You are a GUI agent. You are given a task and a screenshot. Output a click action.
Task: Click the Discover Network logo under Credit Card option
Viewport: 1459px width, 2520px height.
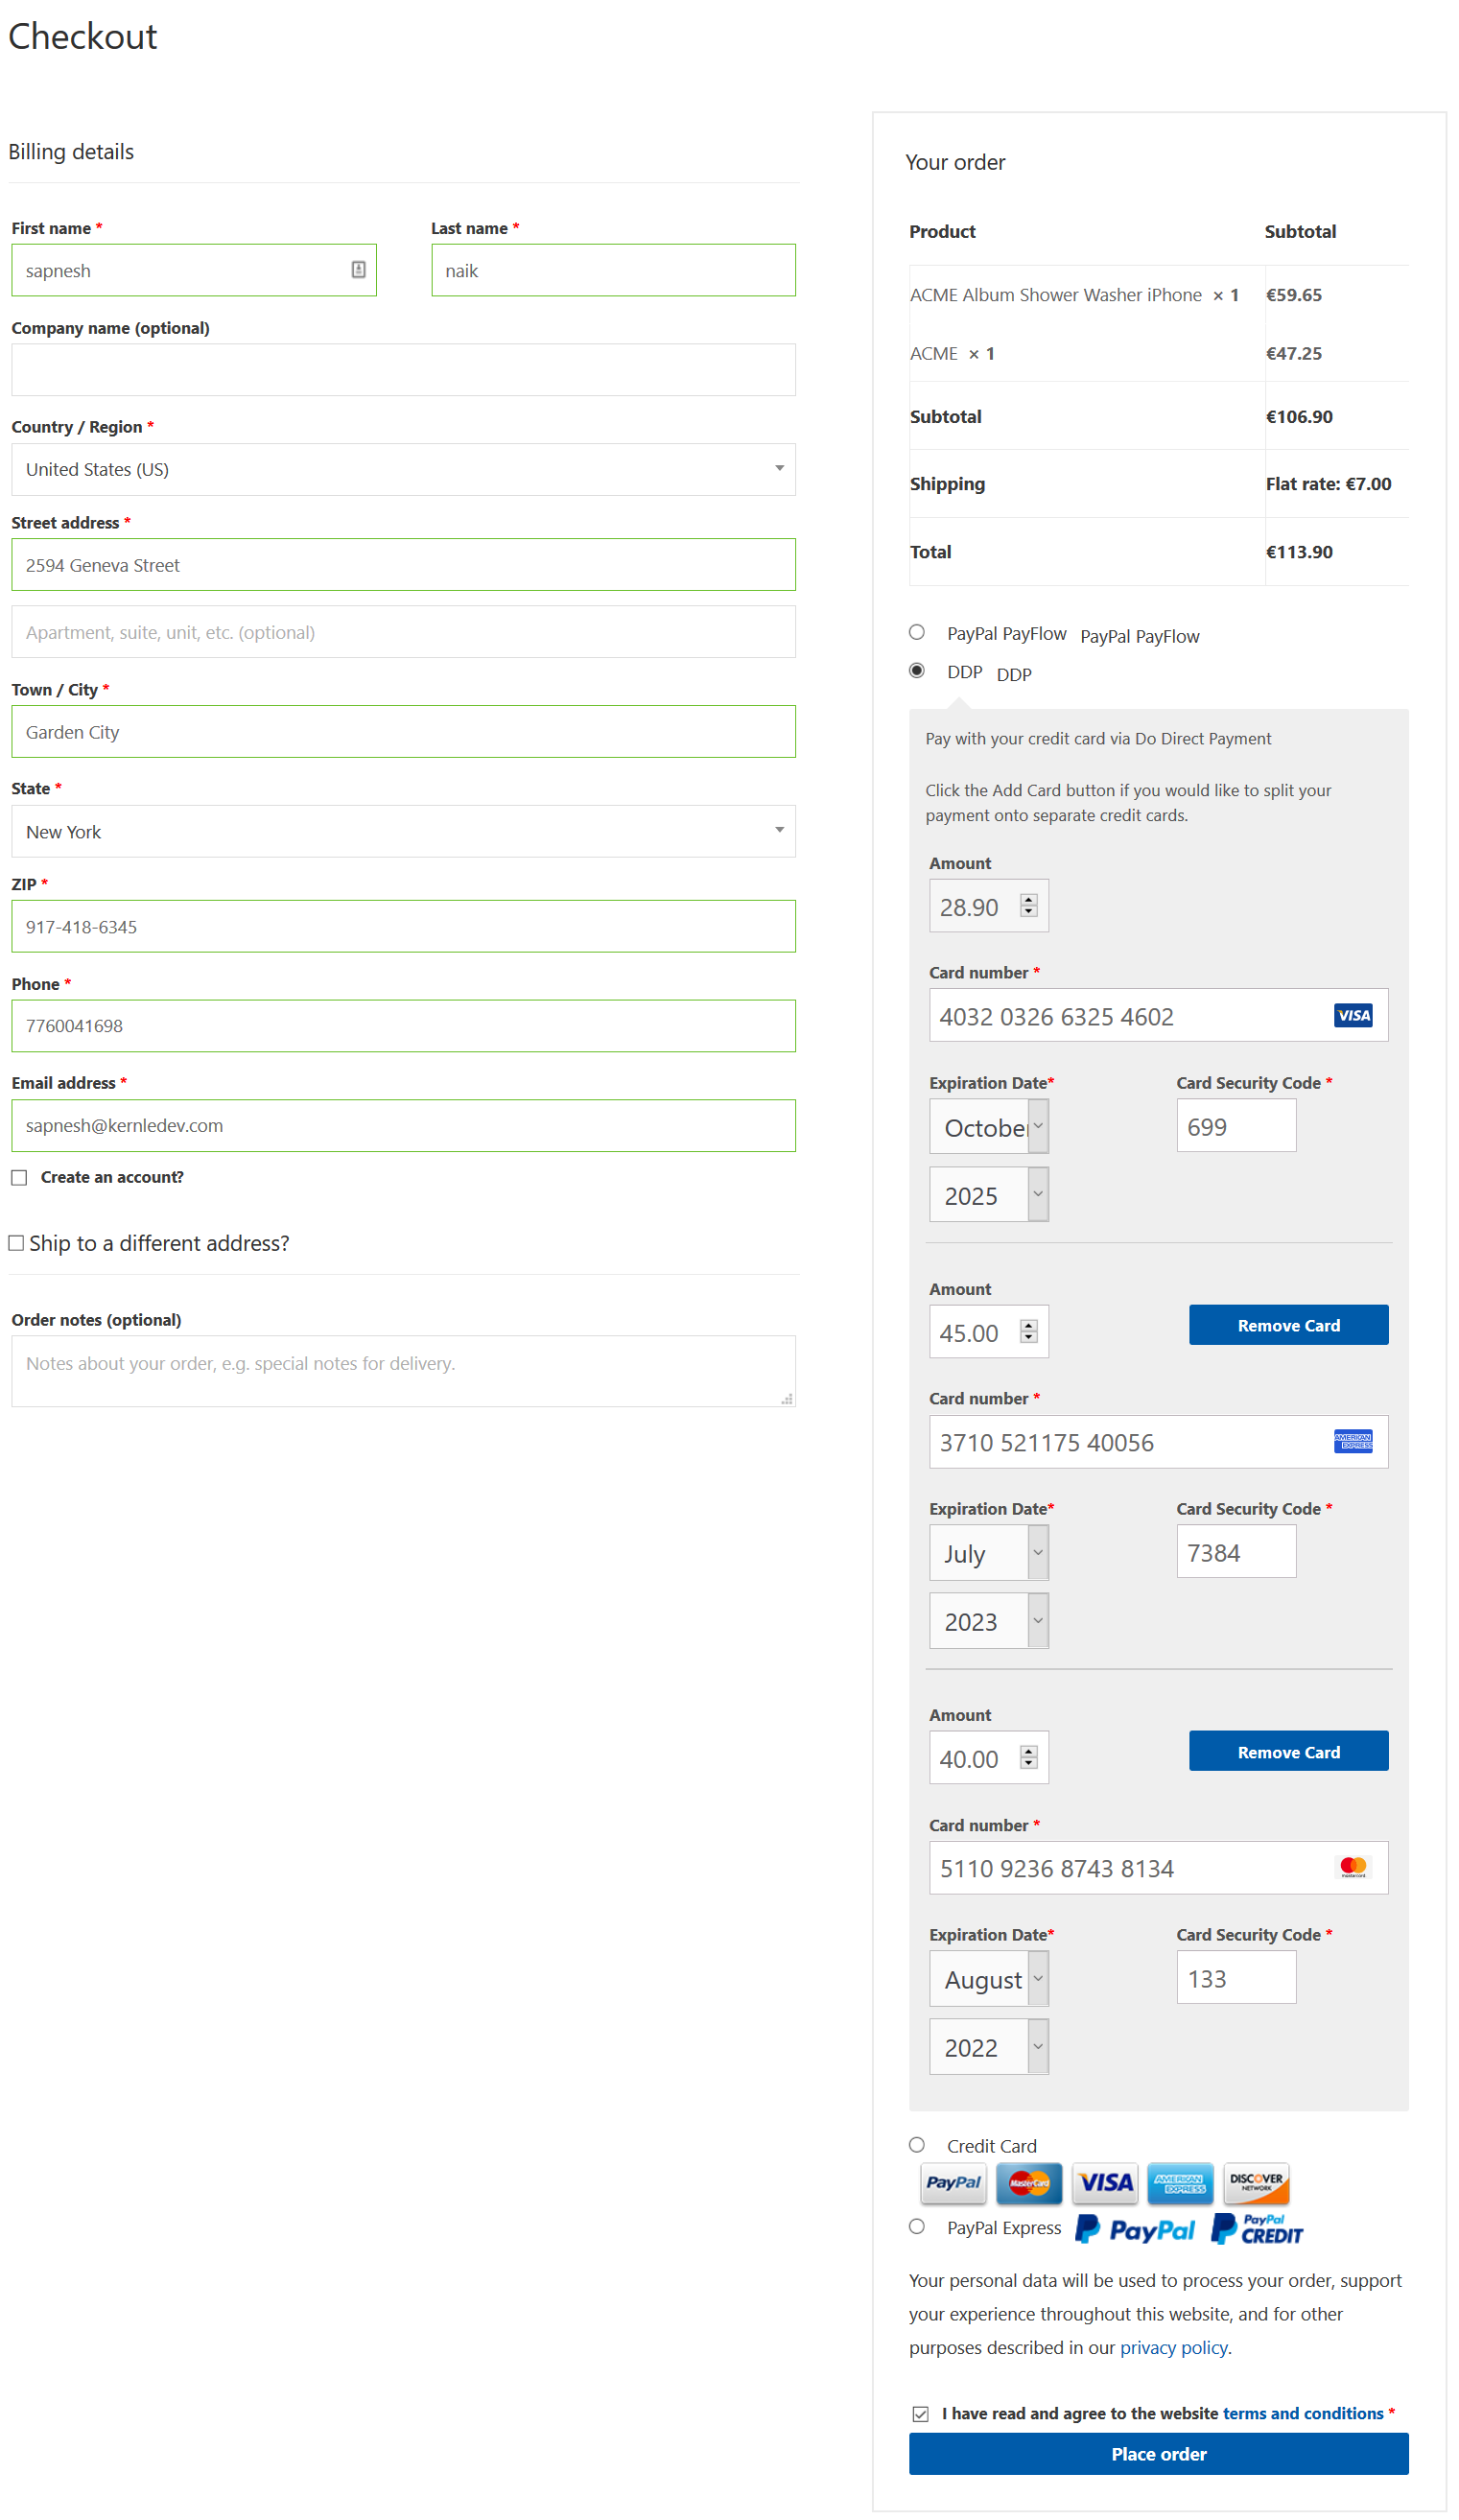[1256, 2184]
